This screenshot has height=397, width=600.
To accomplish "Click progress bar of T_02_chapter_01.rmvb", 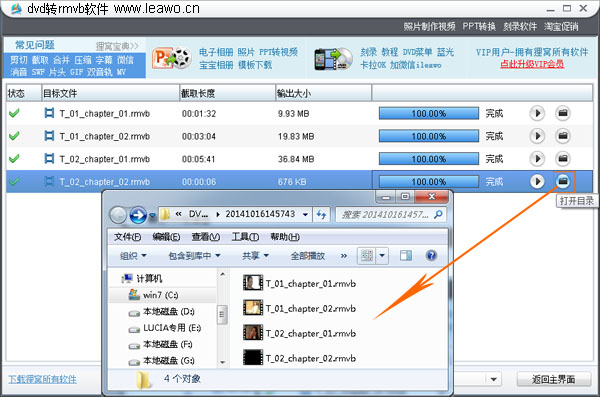I will click(x=429, y=158).
